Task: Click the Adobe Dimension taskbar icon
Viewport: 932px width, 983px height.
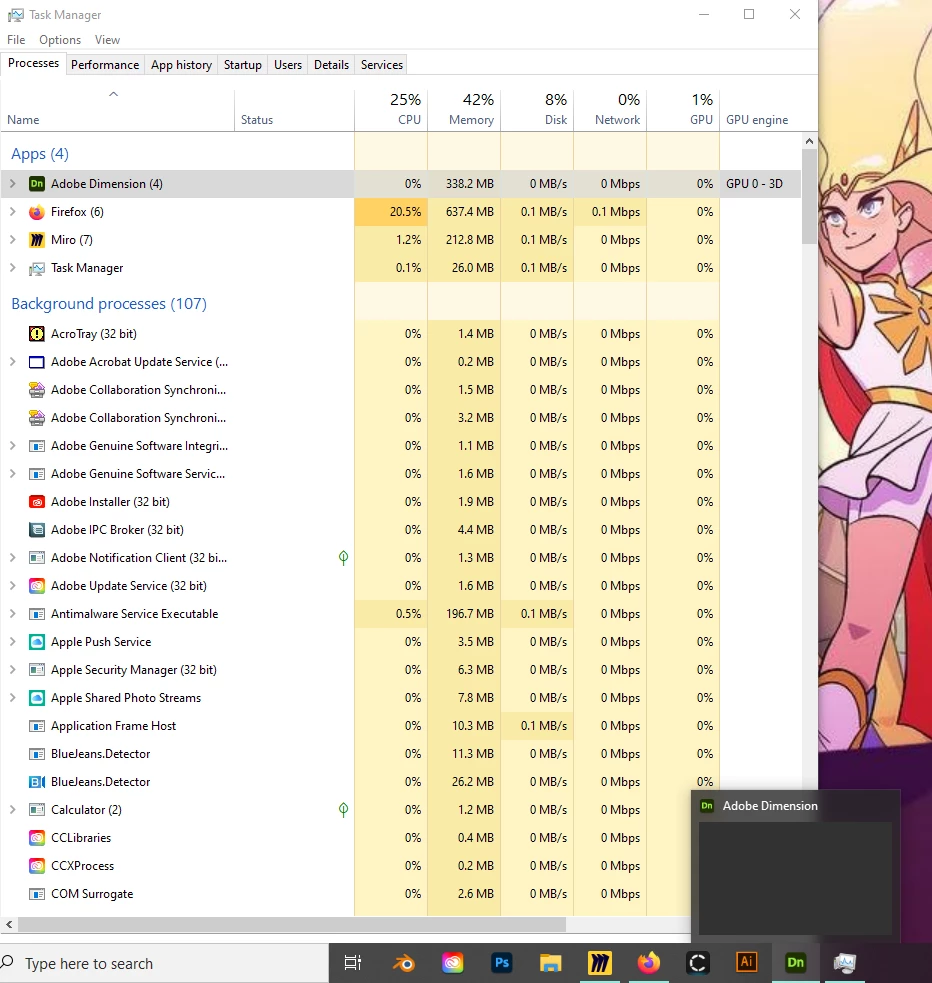Action: (x=795, y=962)
